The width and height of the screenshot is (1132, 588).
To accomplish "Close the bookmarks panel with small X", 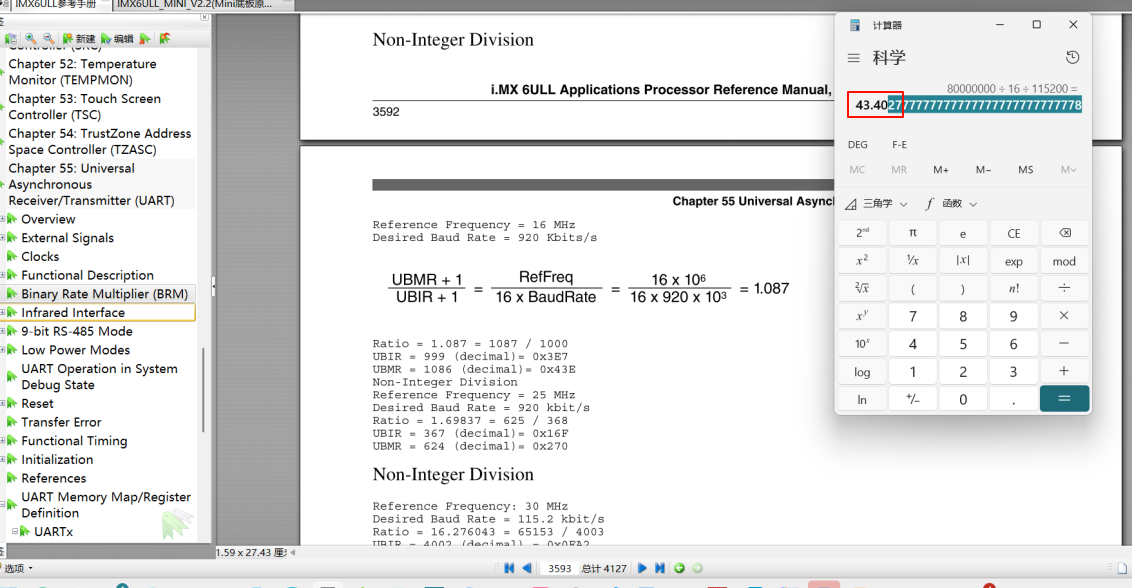I will pyautogui.click(x=204, y=17).
